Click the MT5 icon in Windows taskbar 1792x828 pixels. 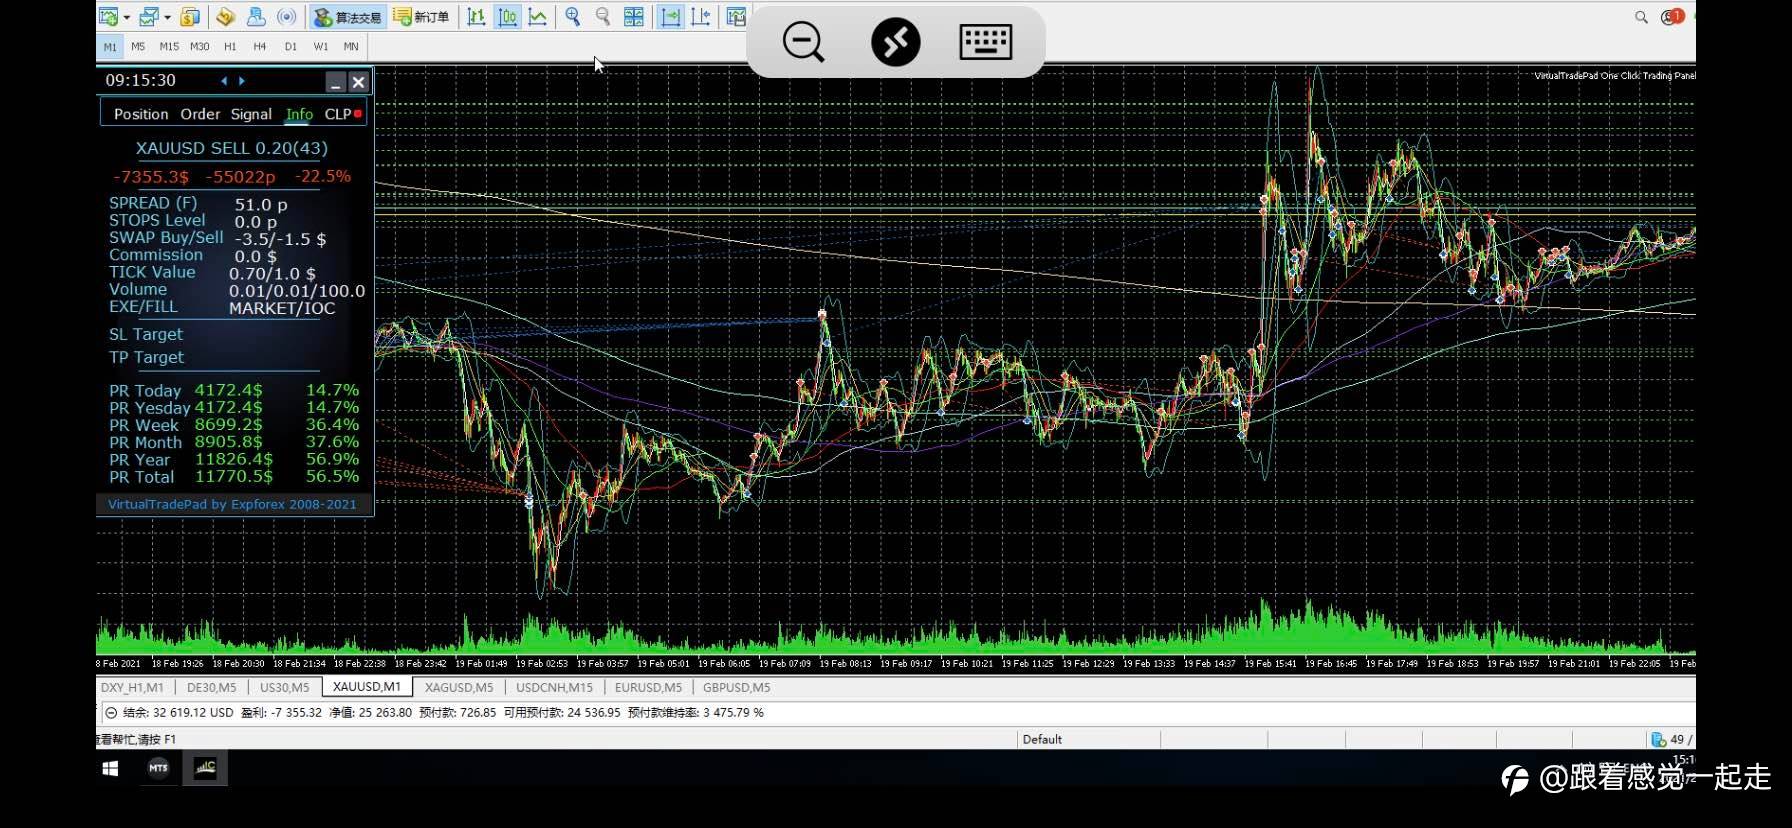[x=158, y=768]
